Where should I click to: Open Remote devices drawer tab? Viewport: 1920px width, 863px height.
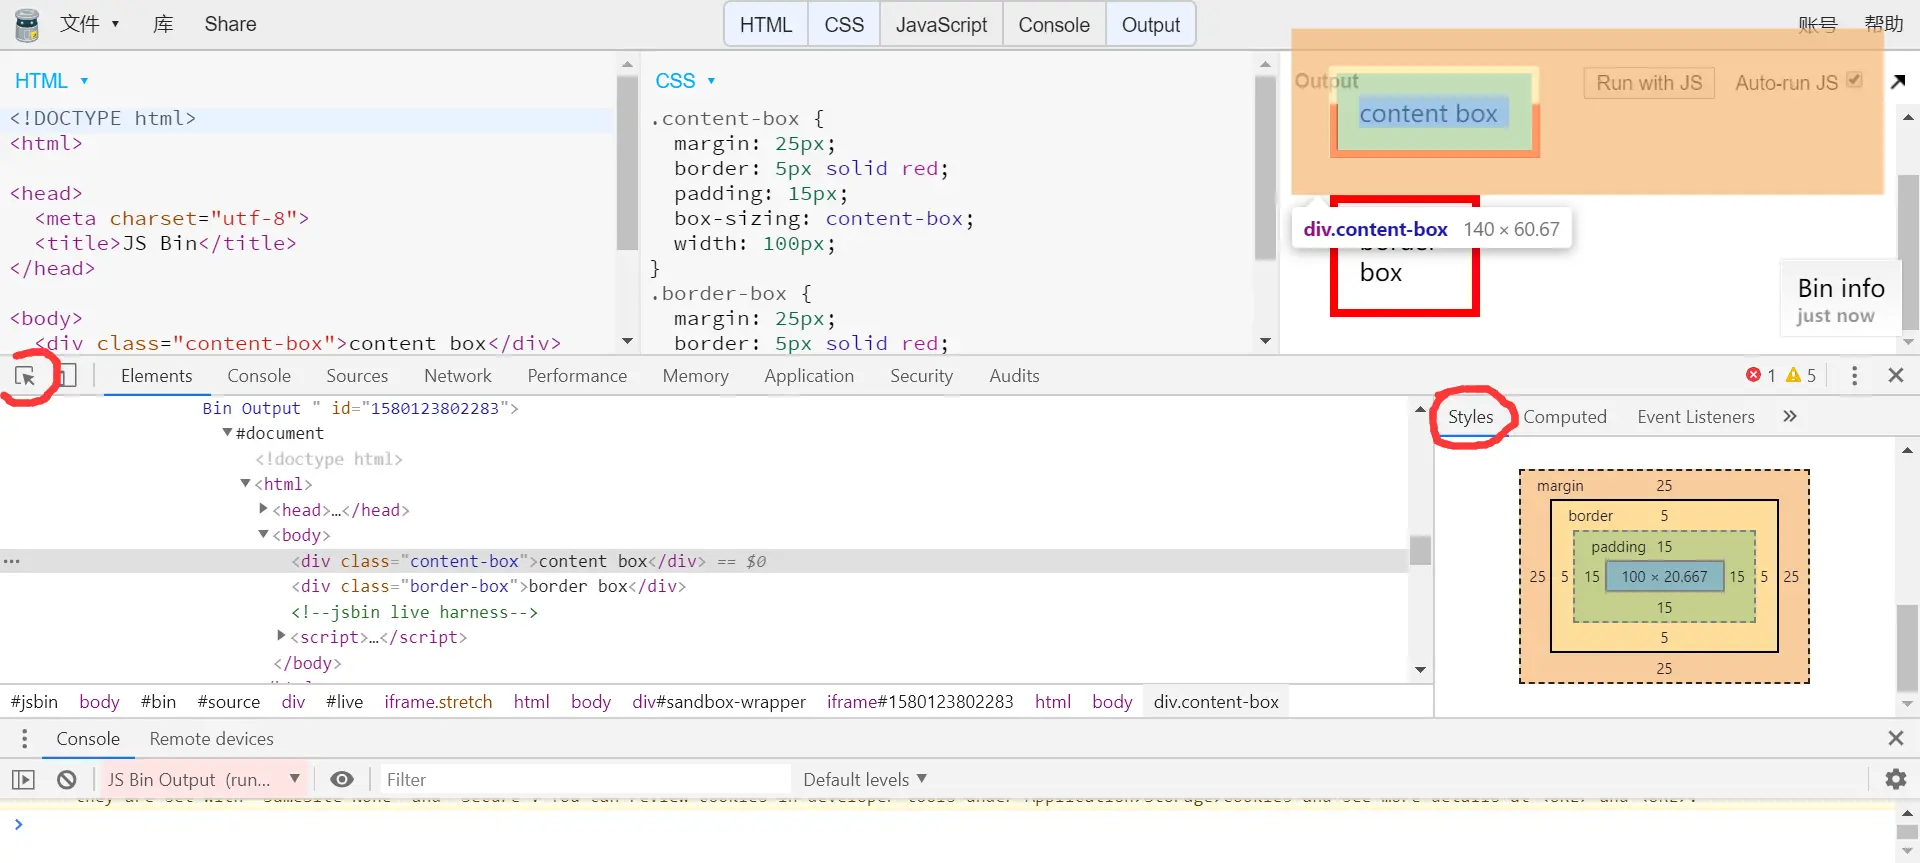tap(211, 739)
